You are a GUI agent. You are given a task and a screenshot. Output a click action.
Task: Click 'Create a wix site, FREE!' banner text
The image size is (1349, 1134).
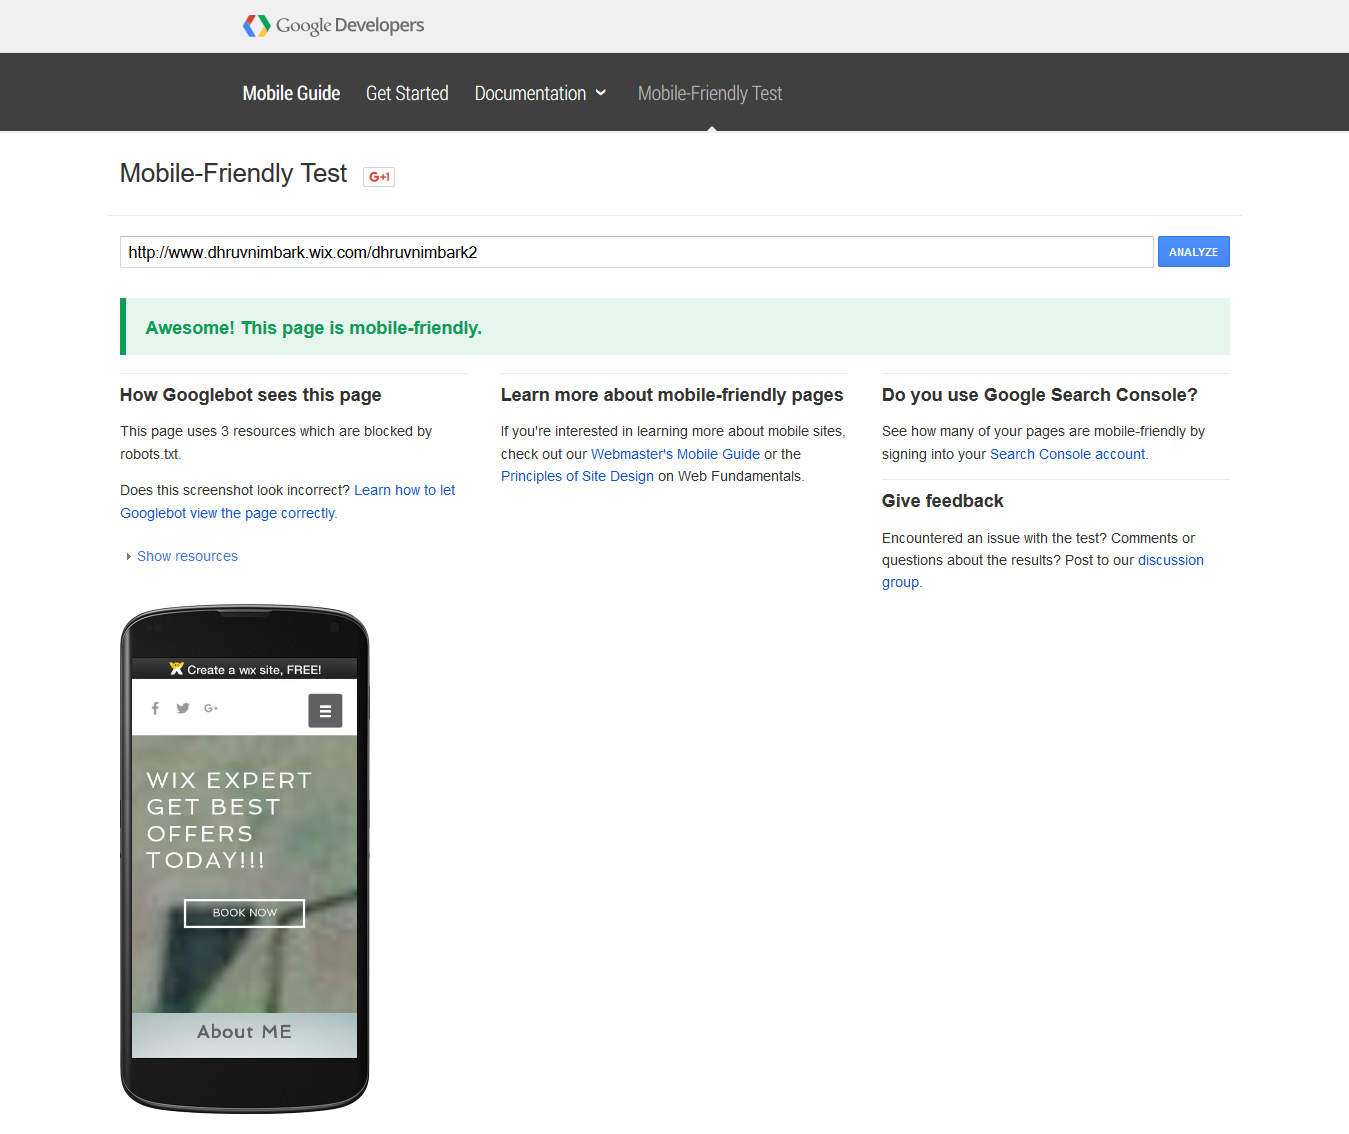[254, 670]
